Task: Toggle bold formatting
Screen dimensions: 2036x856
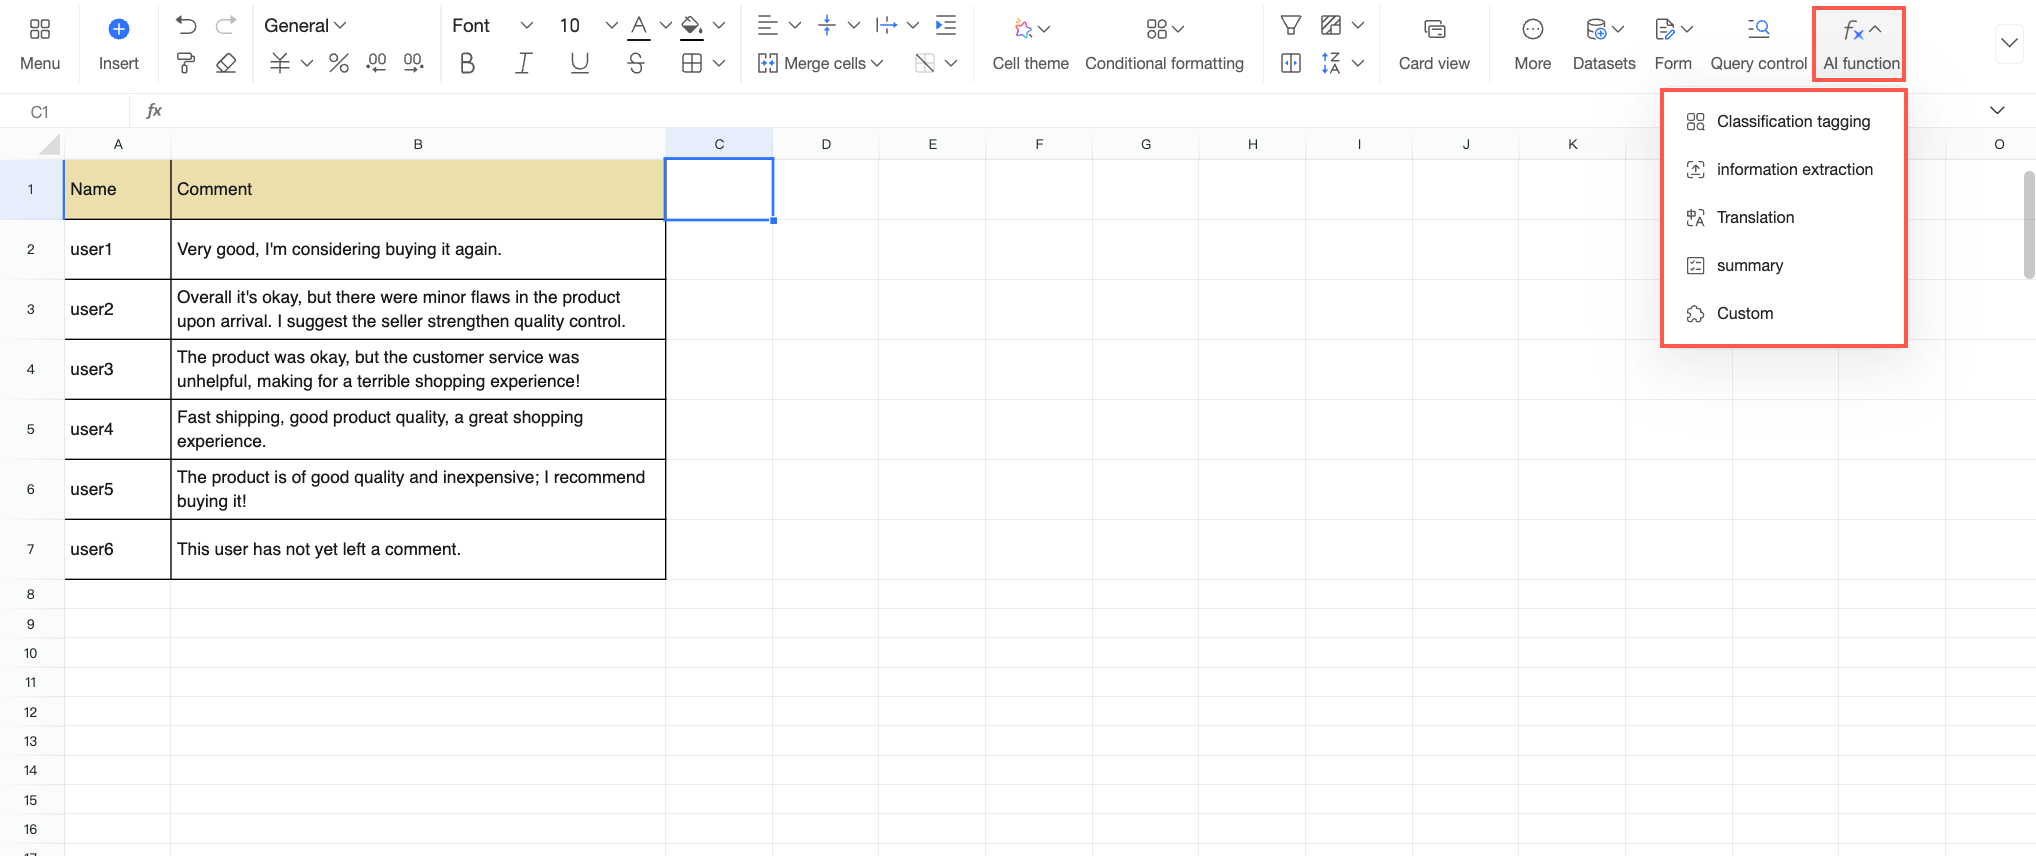Action: (x=467, y=63)
